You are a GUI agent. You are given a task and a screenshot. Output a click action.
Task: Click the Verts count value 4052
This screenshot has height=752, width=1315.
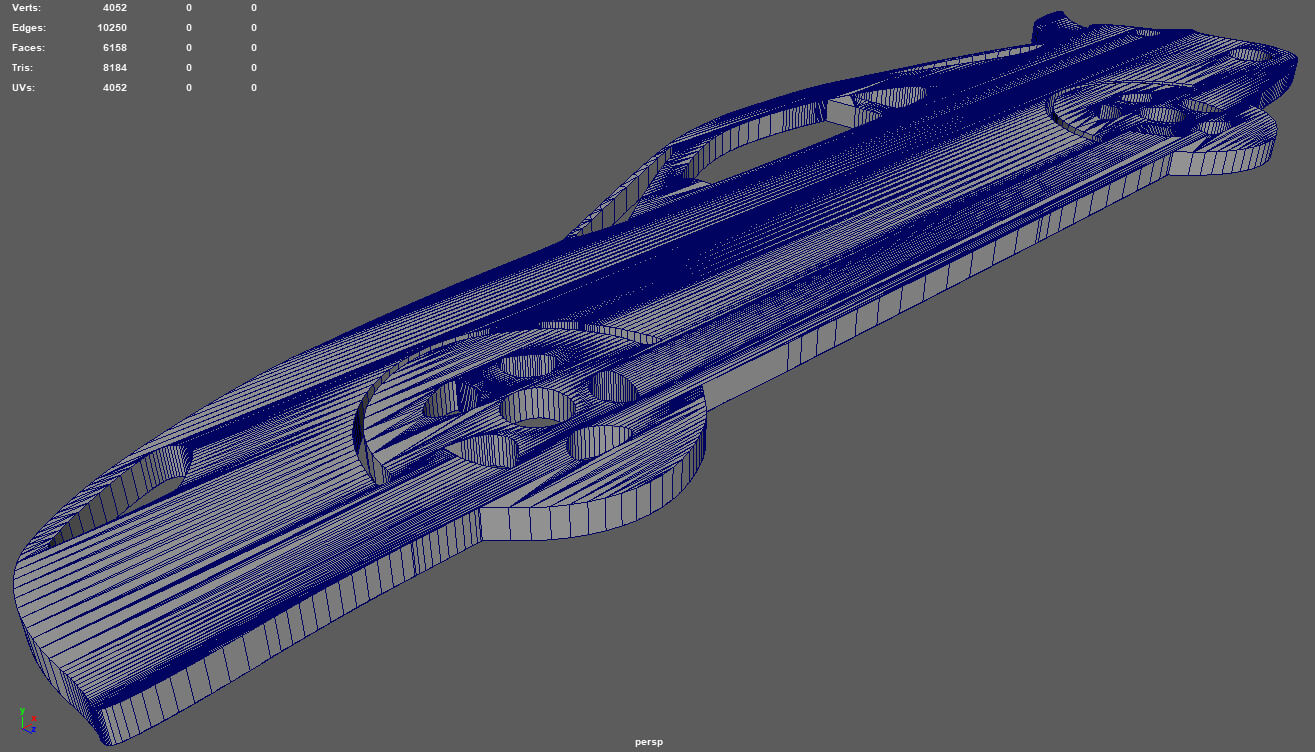(x=114, y=8)
